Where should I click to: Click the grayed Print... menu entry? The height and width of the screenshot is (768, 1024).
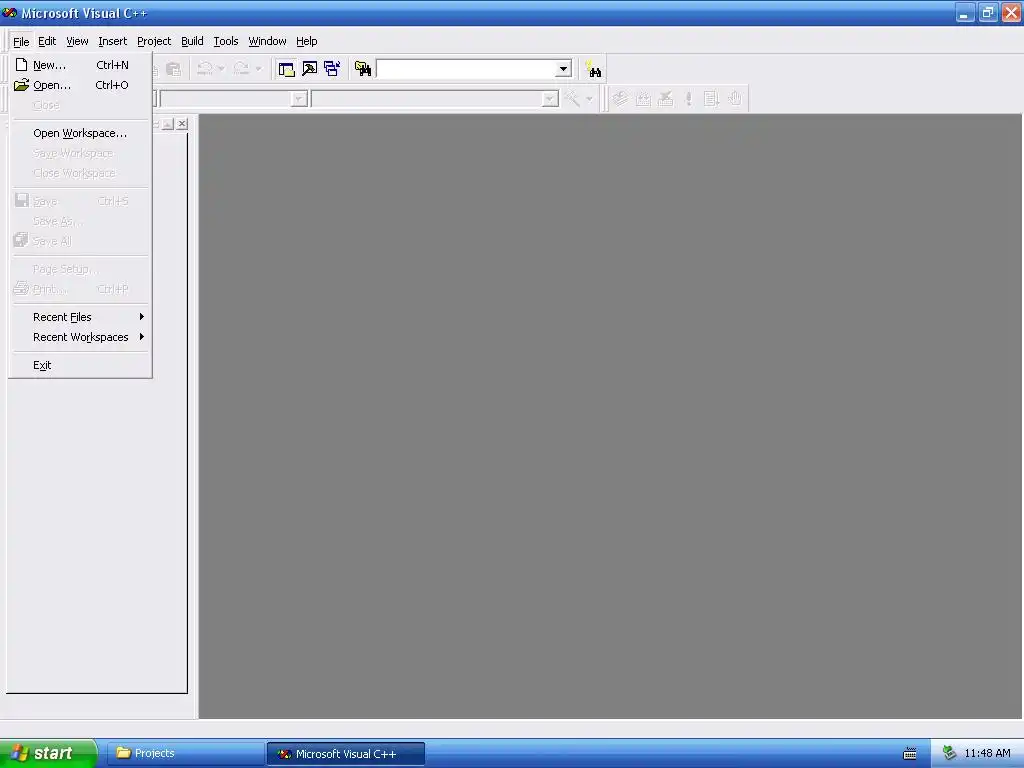point(80,289)
